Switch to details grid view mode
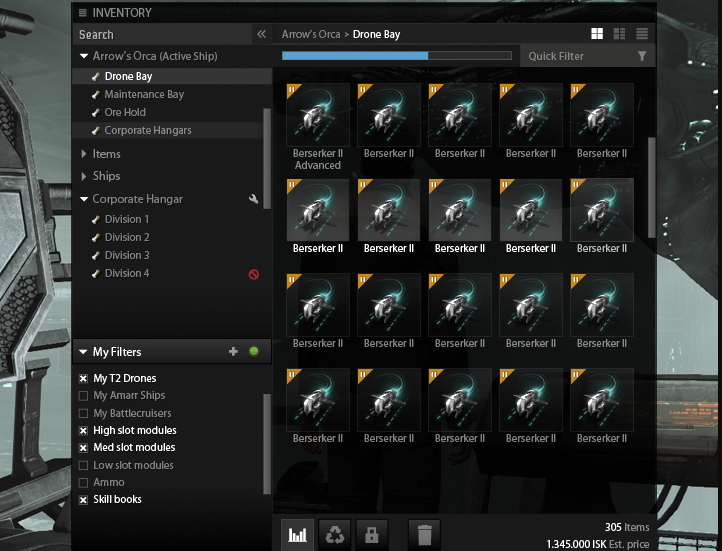The image size is (722, 551). [620, 34]
